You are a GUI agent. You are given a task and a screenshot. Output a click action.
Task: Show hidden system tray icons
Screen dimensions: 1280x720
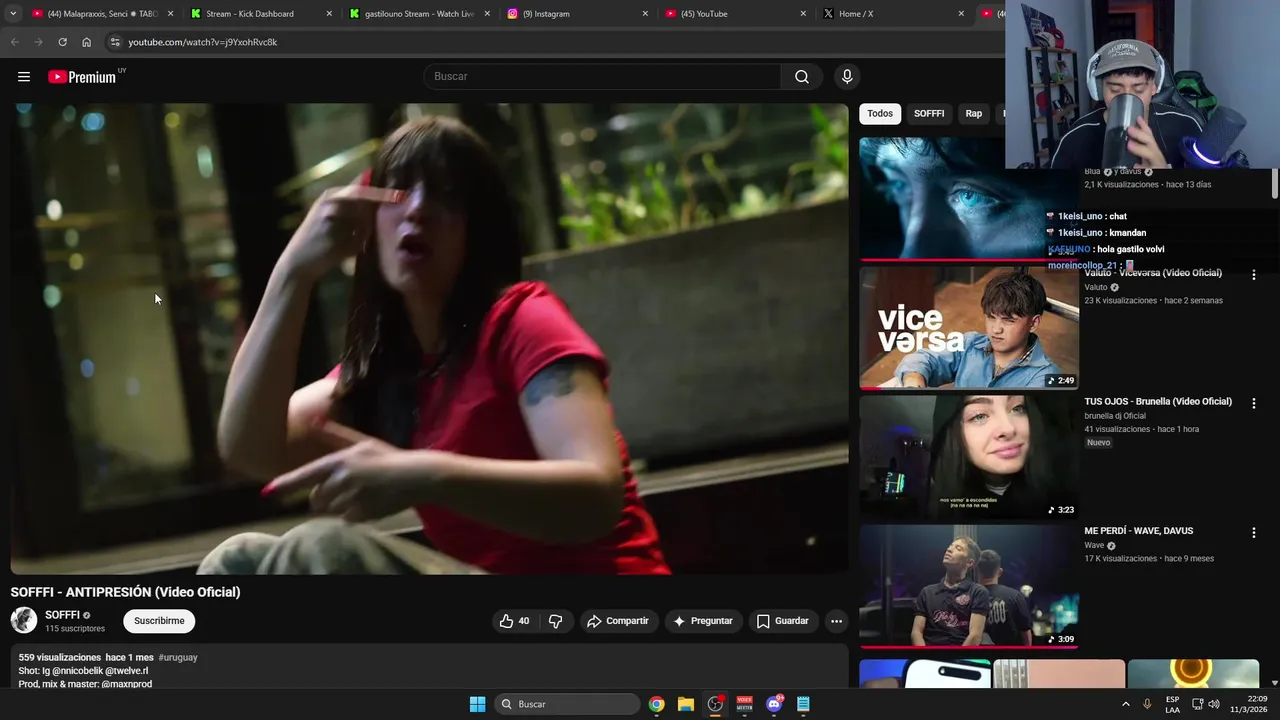(1125, 704)
